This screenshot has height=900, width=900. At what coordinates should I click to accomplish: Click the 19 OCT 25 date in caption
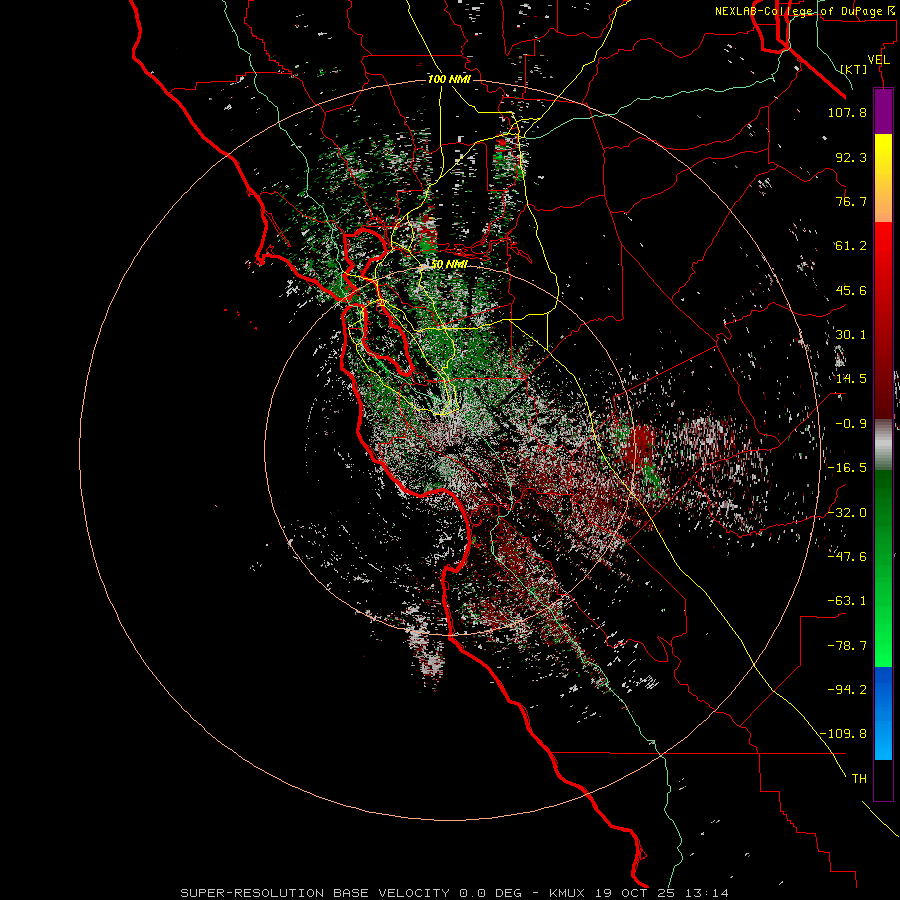point(634,893)
